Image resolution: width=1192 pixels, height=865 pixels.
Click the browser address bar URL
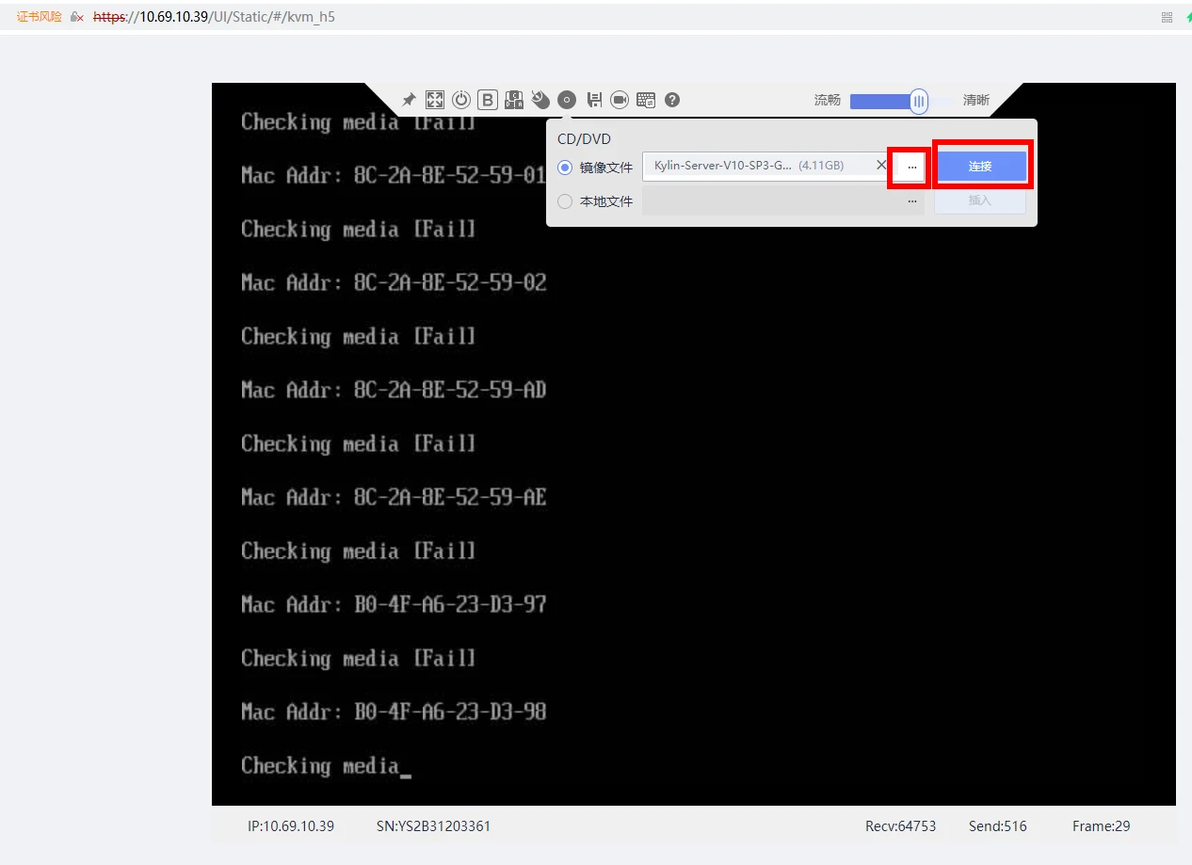coord(214,17)
